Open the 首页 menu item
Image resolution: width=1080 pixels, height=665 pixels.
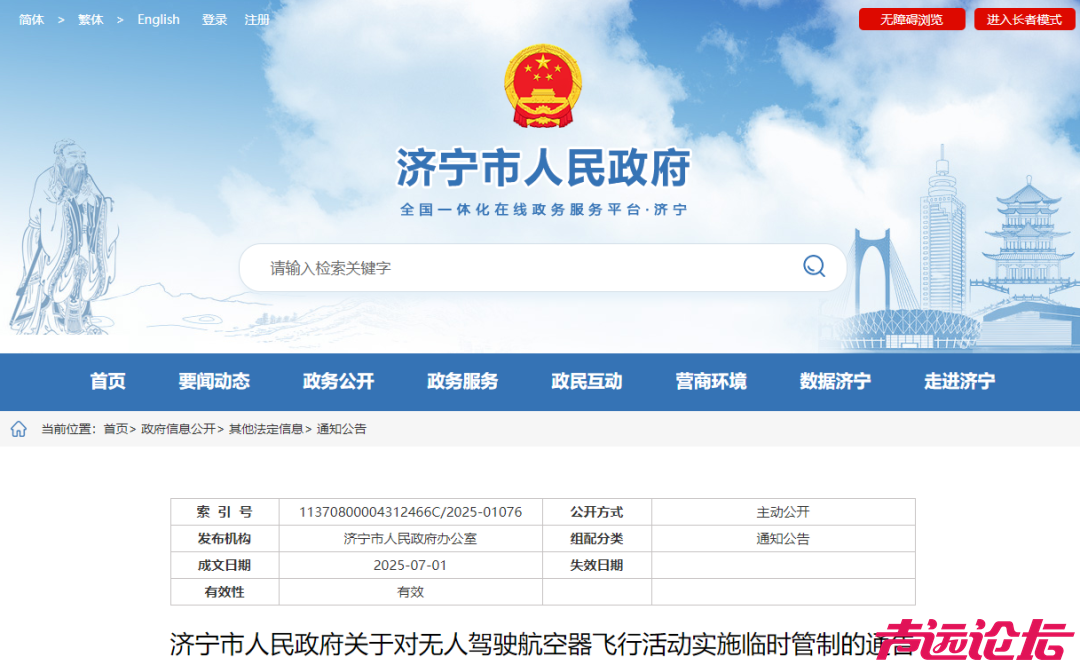click(107, 381)
